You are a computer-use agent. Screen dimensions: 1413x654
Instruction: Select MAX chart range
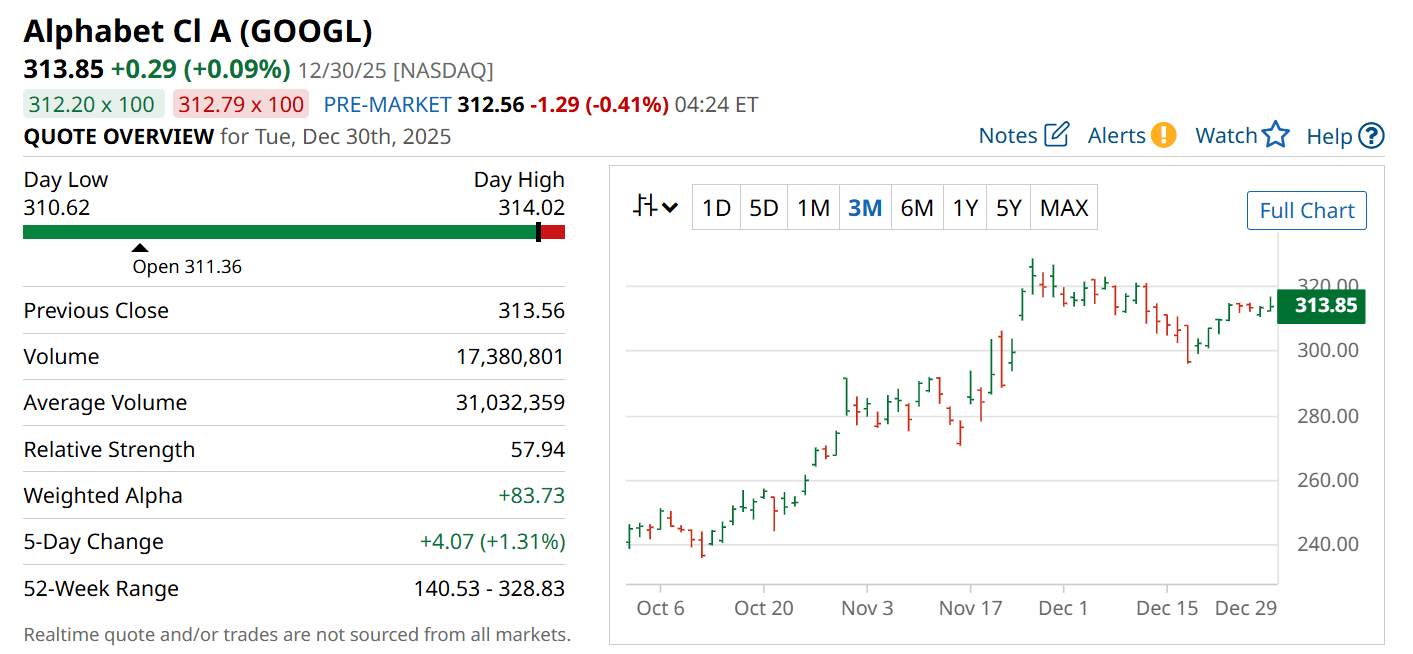1064,208
